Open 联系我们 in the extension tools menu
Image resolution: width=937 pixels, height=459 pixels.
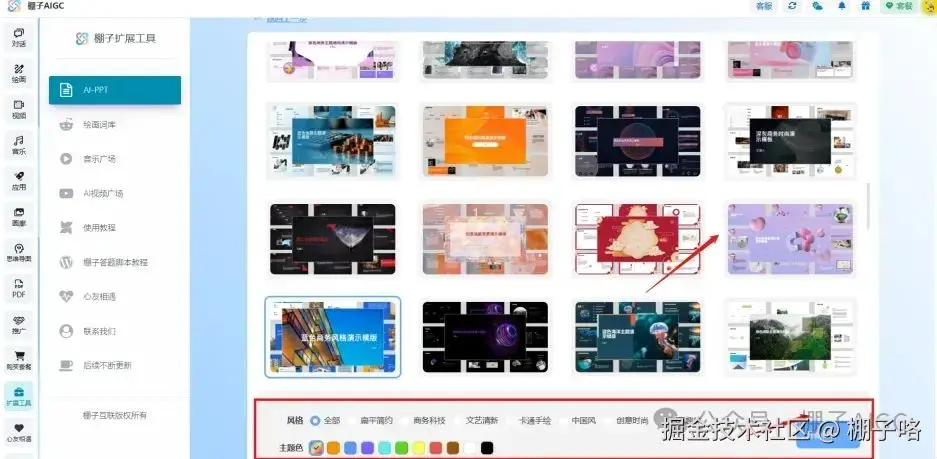pos(115,331)
